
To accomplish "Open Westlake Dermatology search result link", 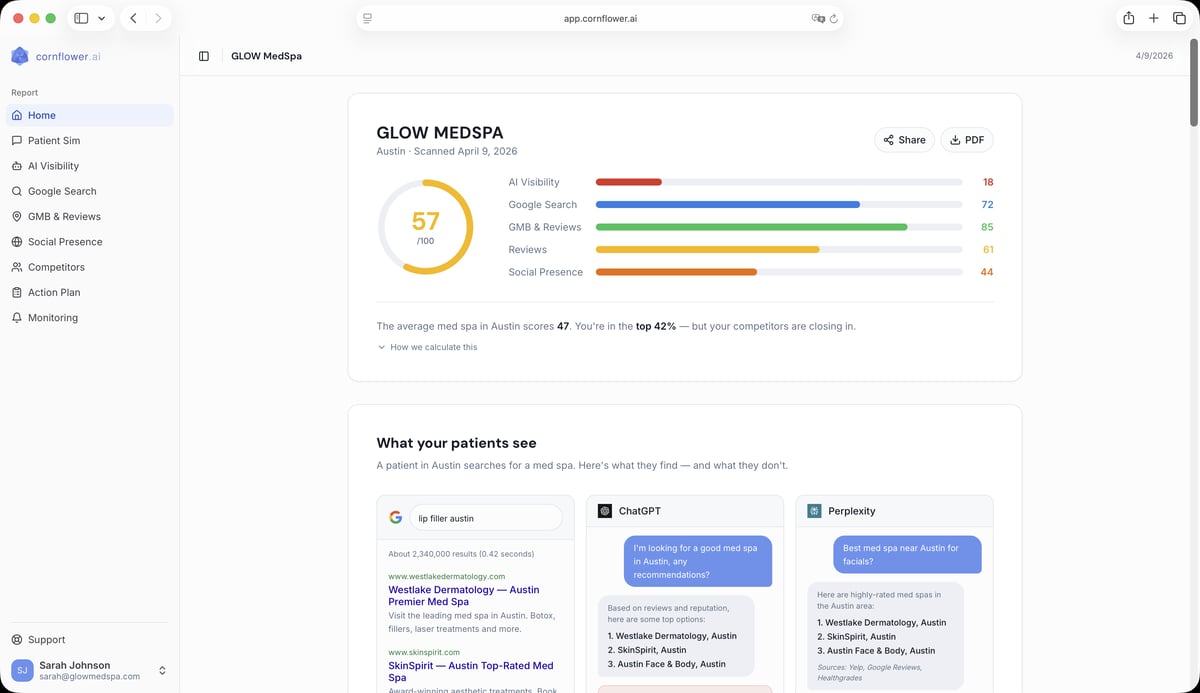I will point(463,596).
